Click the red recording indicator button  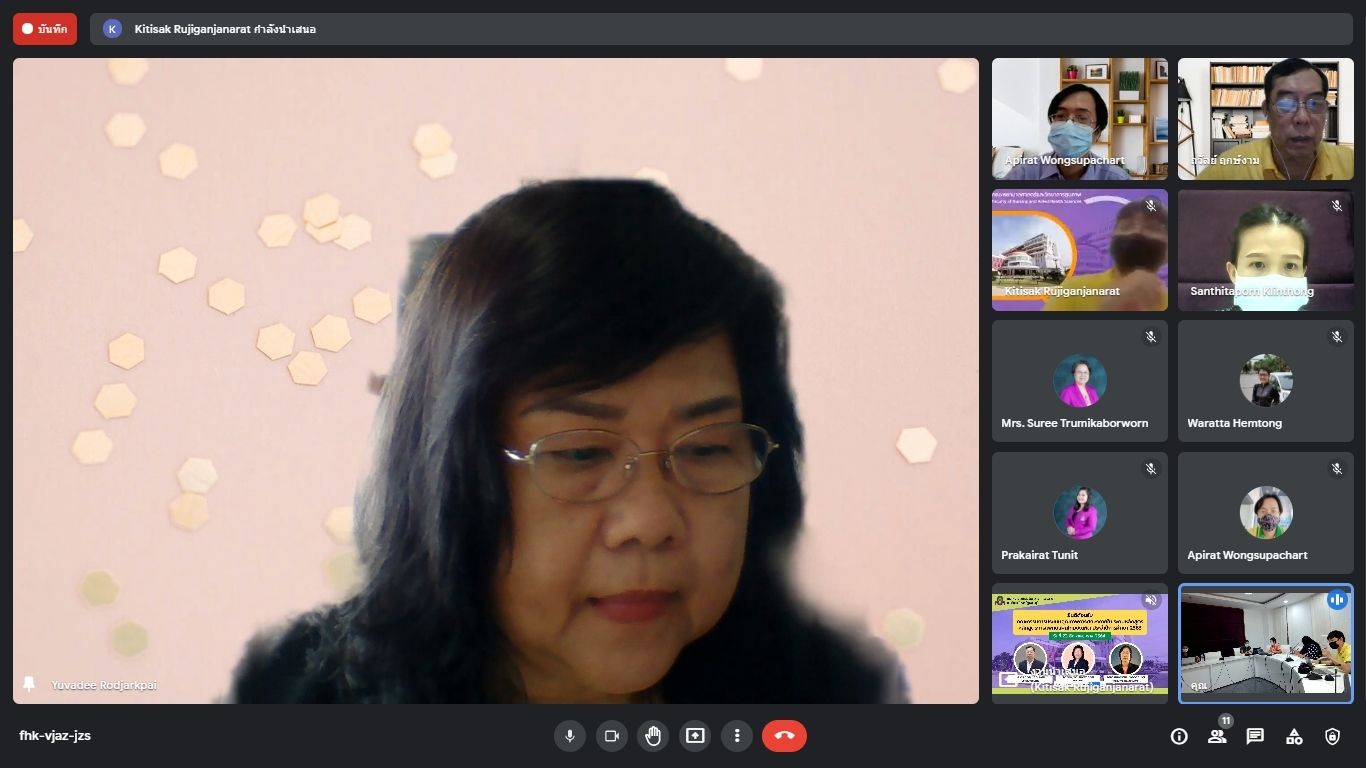coord(45,29)
